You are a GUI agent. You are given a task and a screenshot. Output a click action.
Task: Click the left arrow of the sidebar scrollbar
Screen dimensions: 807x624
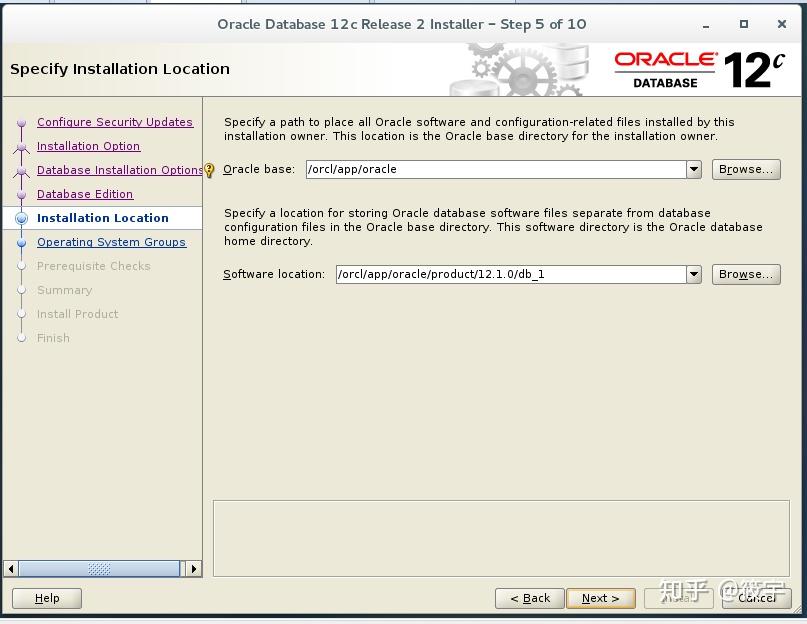[11, 568]
